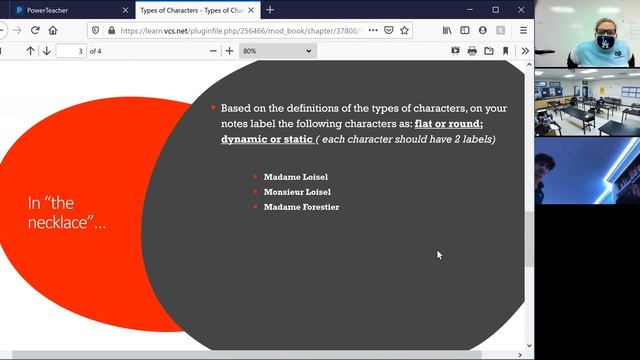
Task: Click the underlined "flat or round;" text
Action: (449, 124)
